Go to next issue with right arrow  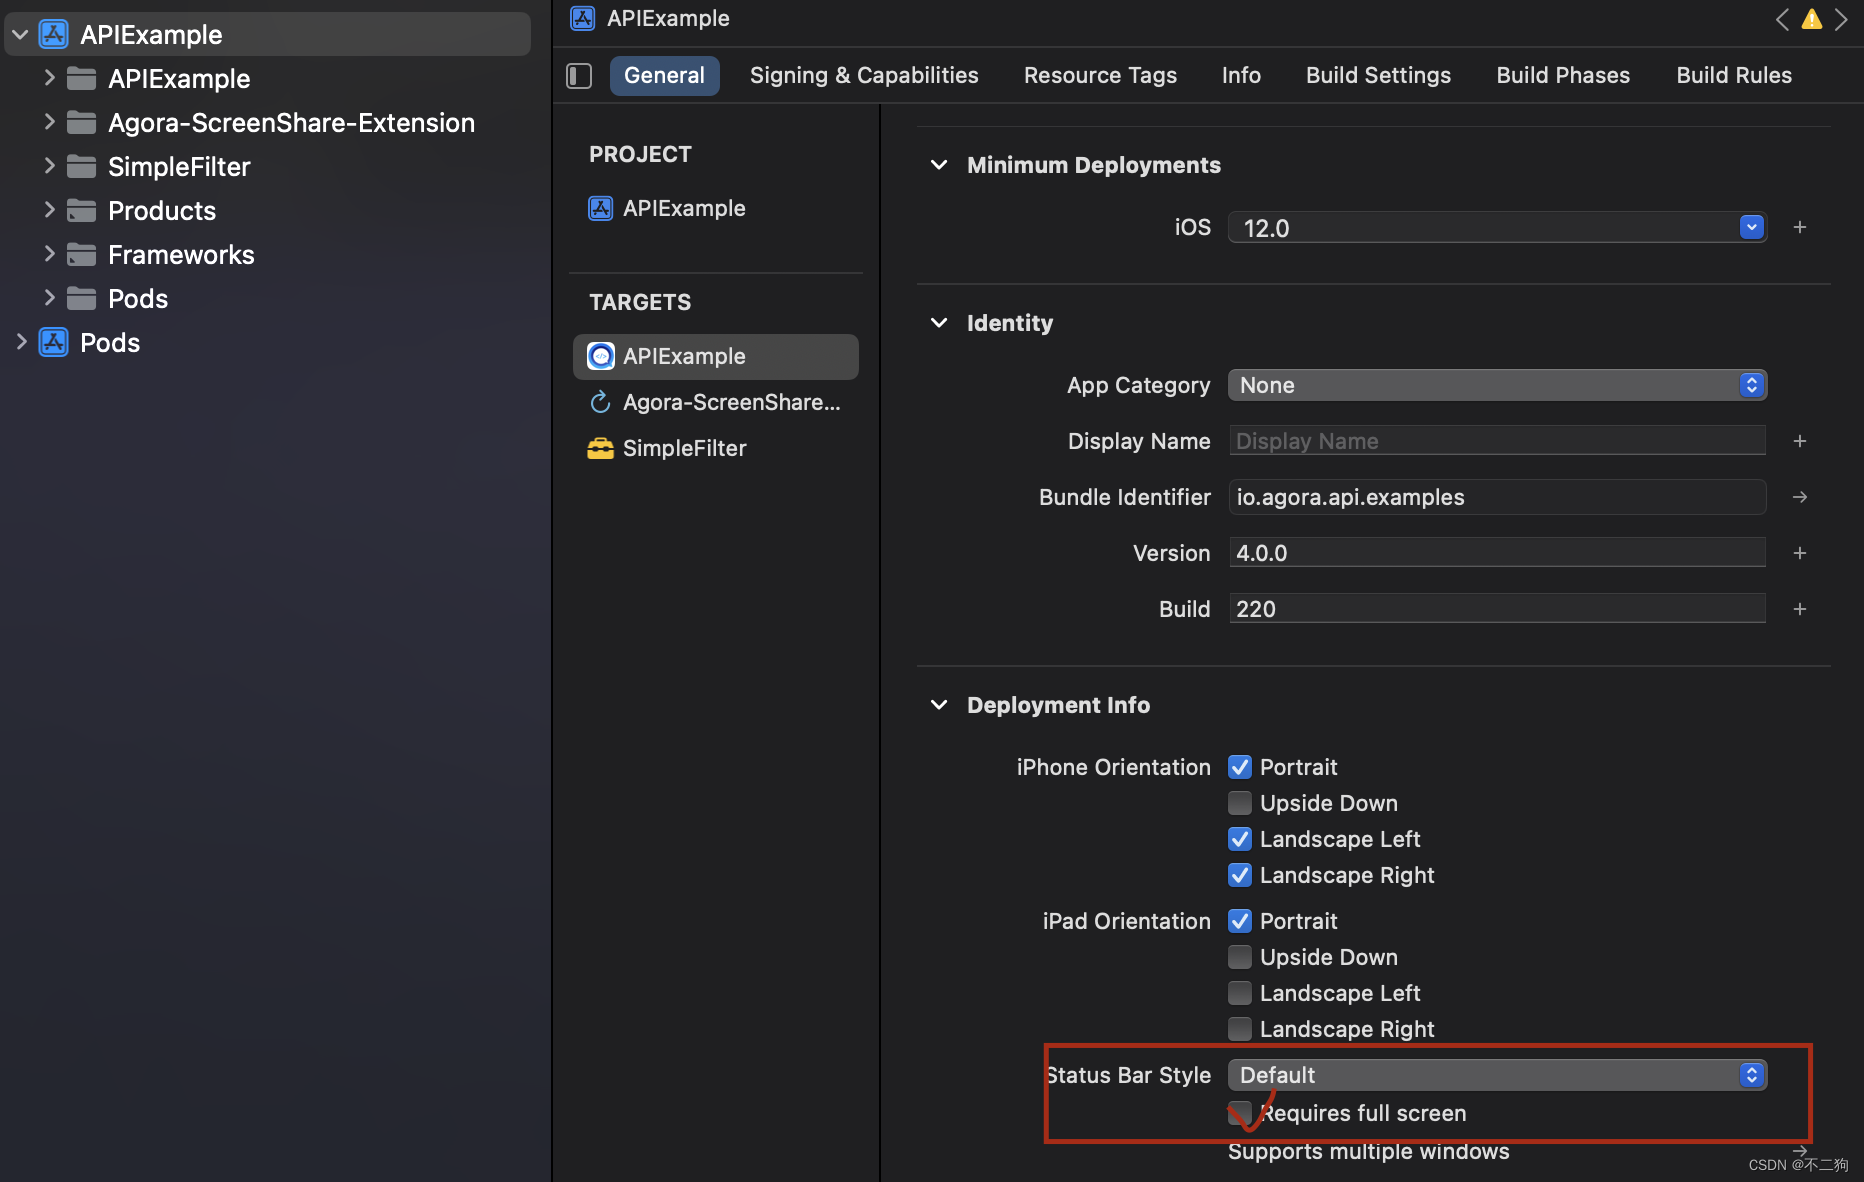[1841, 19]
